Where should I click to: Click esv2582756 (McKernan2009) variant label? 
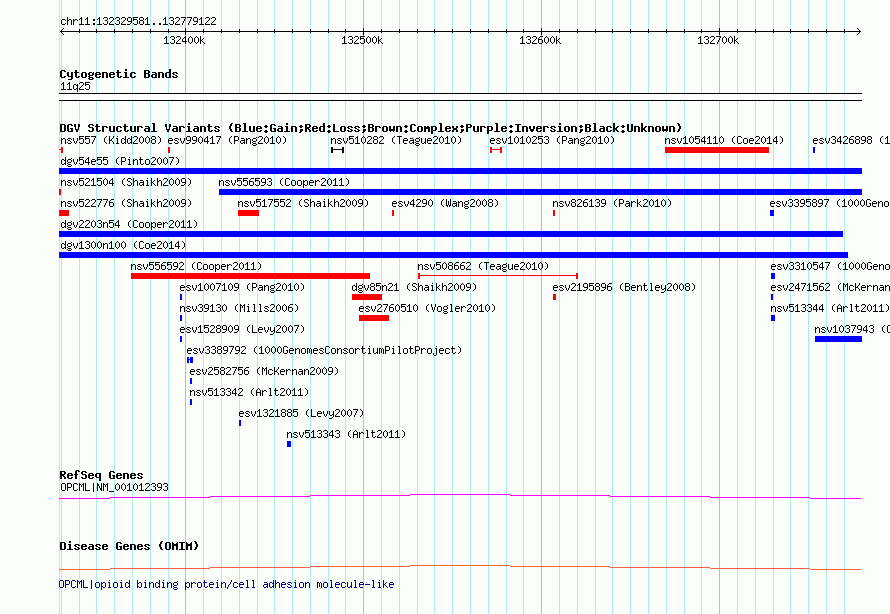click(264, 371)
